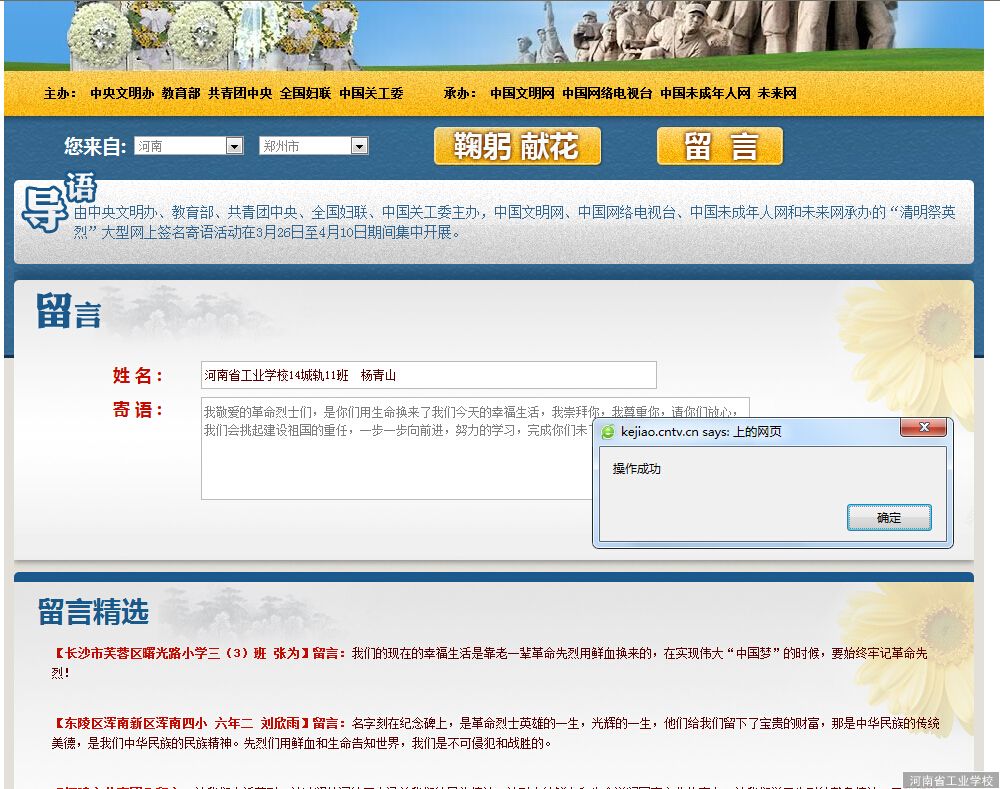Click the 姓名 input field
Viewport: 1000px width, 789px height.
428,375
